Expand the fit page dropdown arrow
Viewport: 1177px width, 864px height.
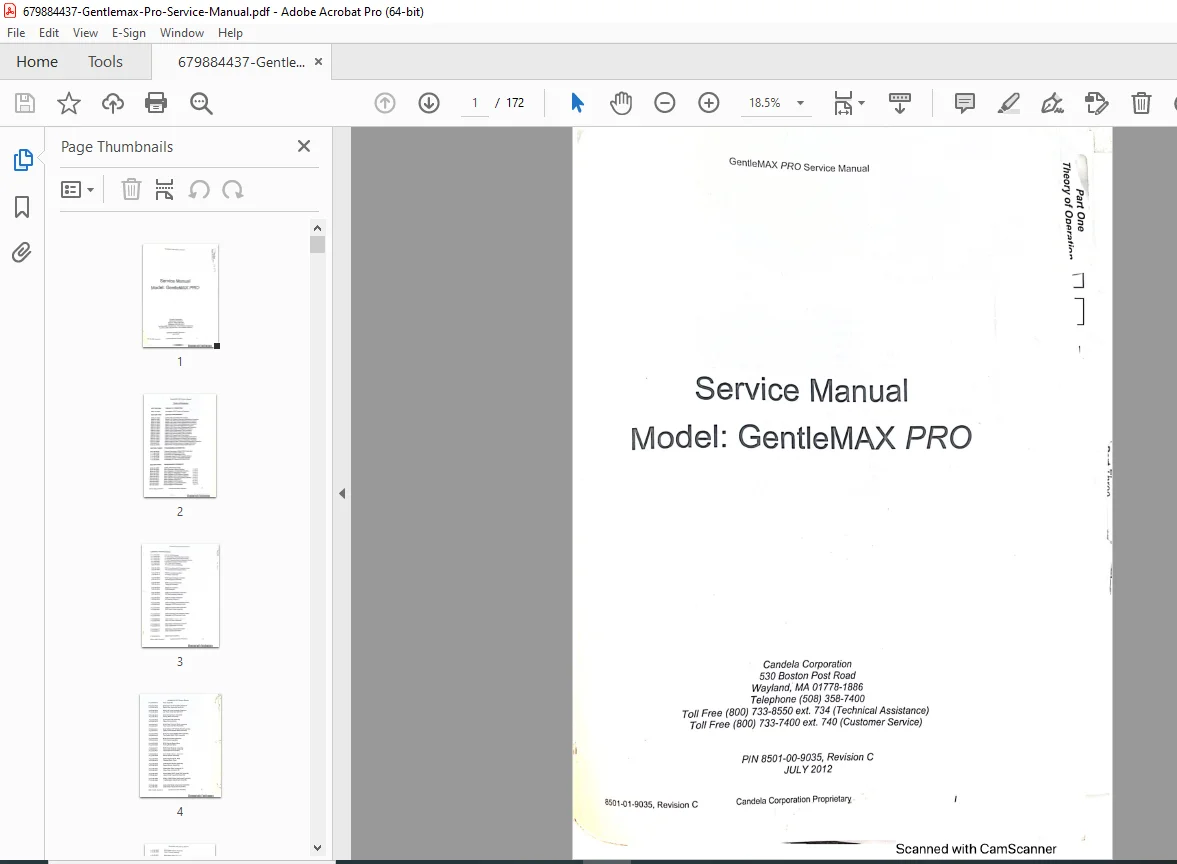861,103
